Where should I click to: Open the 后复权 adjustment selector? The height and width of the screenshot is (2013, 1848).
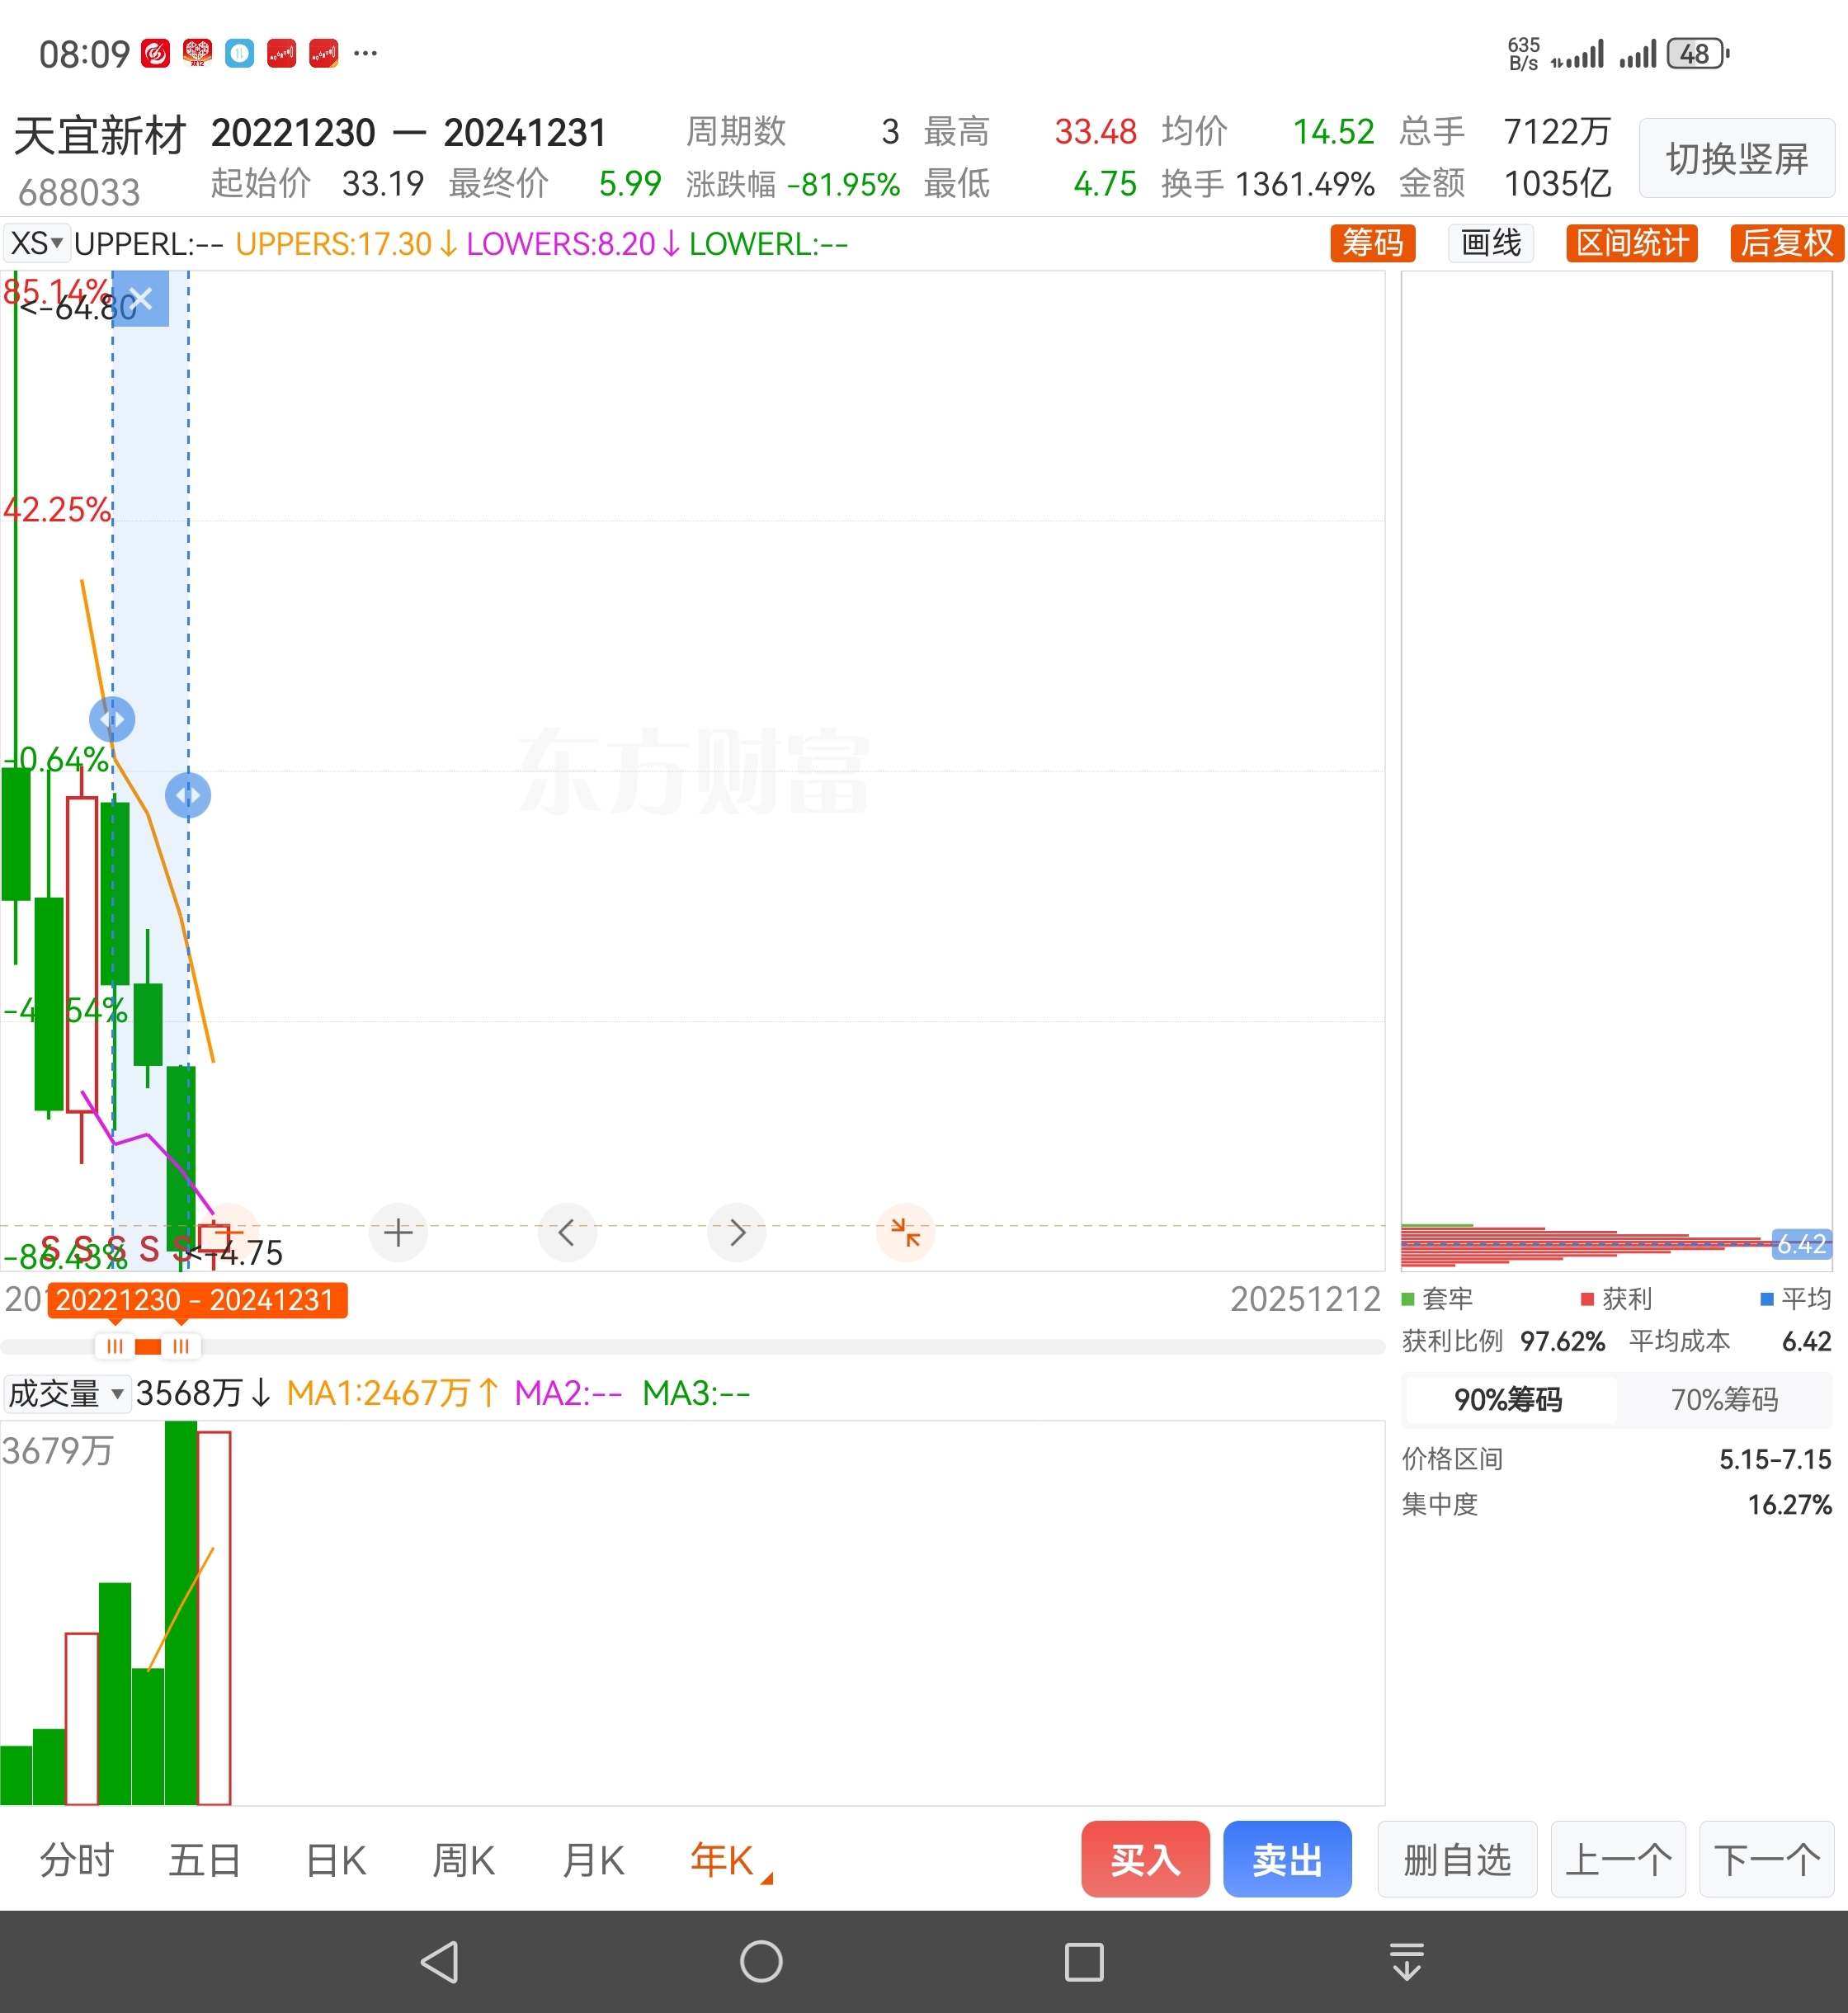click(x=1786, y=243)
